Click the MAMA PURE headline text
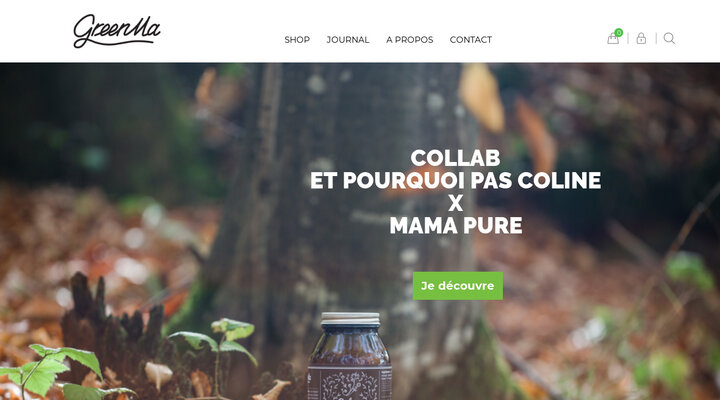 click(456, 225)
